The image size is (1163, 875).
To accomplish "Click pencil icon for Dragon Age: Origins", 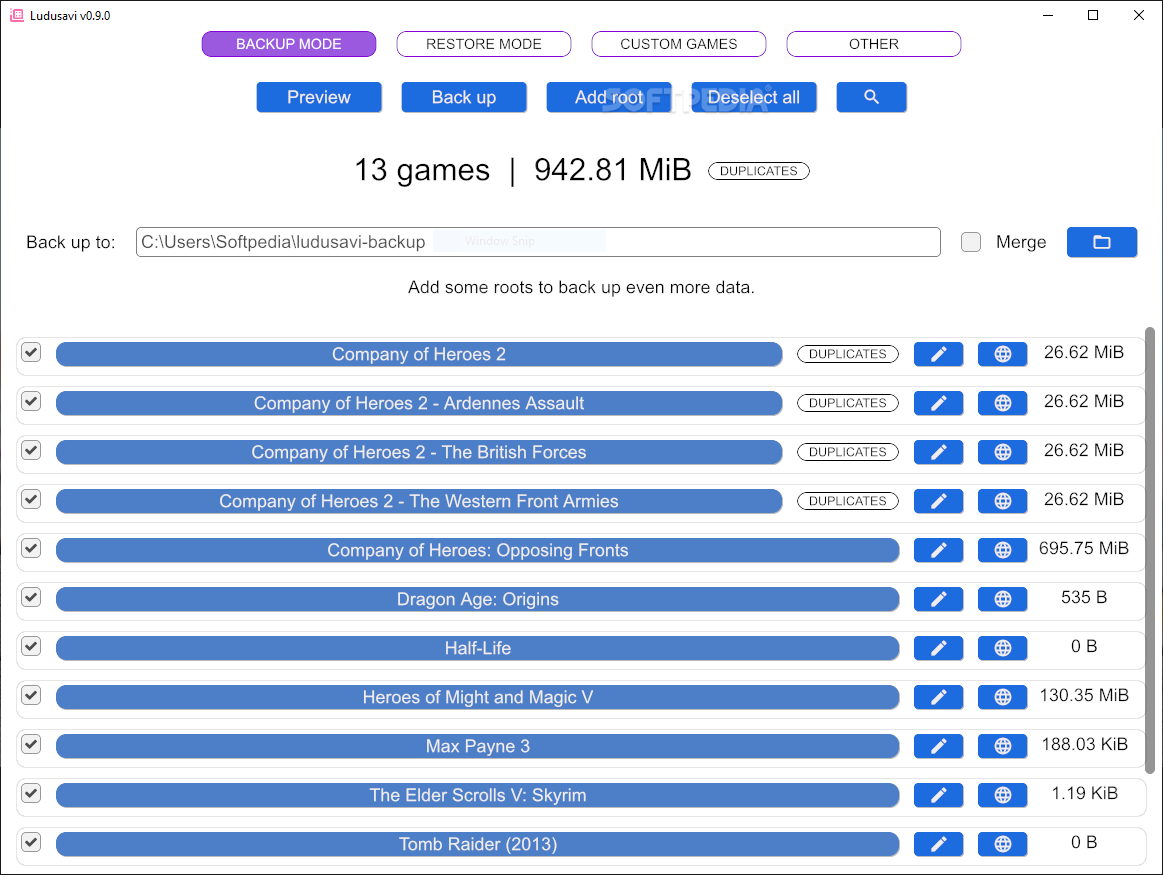I will 938,598.
